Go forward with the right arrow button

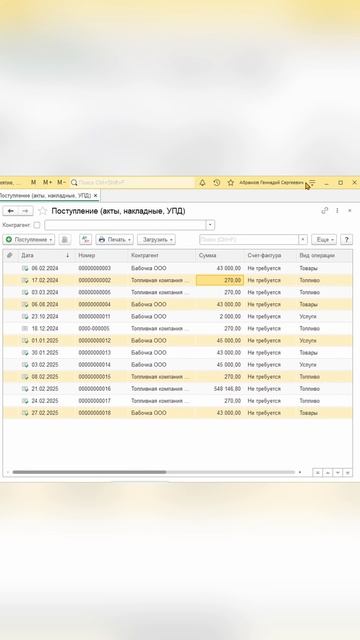[x=25, y=211]
